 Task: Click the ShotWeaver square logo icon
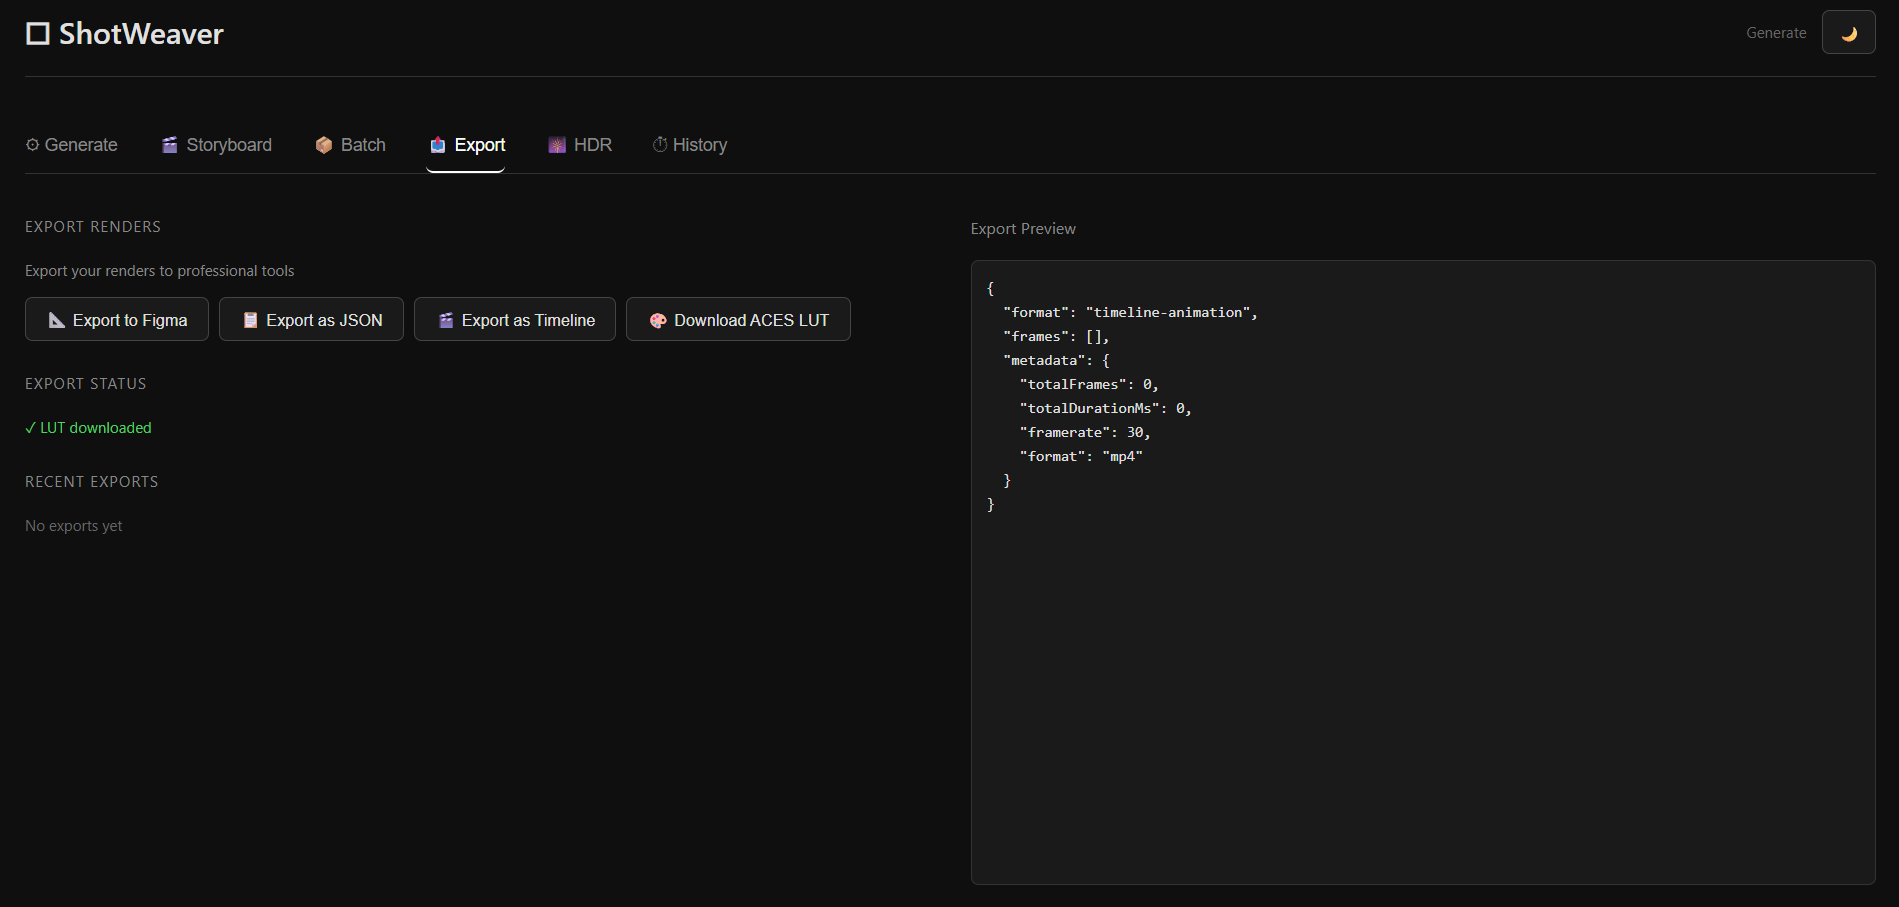click(38, 34)
